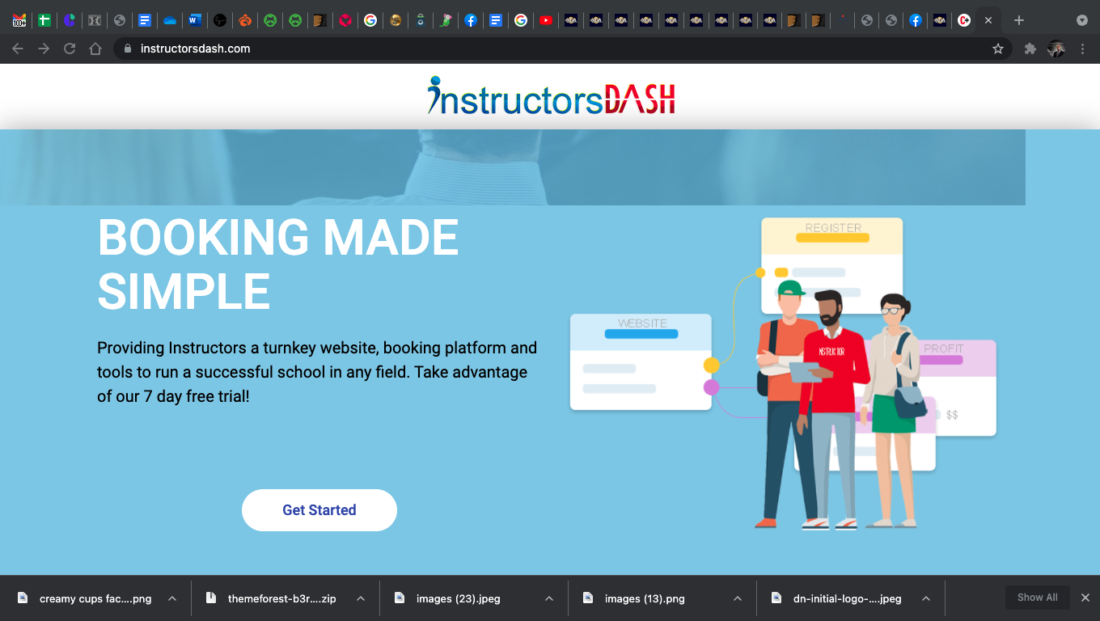Click Show All downloads button
1100x621 pixels.
click(x=1037, y=598)
